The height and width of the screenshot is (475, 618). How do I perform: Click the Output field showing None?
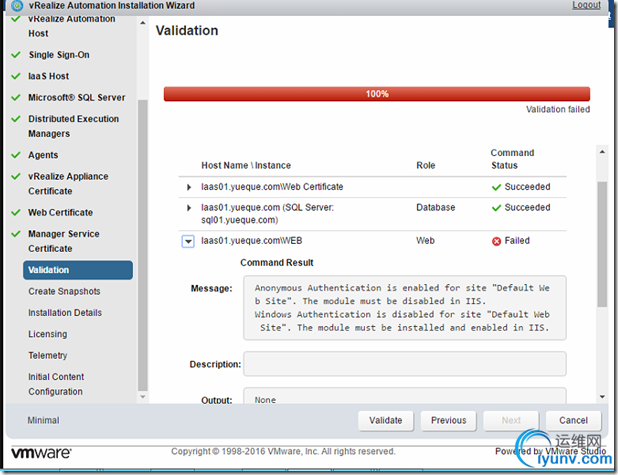click(405, 396)
